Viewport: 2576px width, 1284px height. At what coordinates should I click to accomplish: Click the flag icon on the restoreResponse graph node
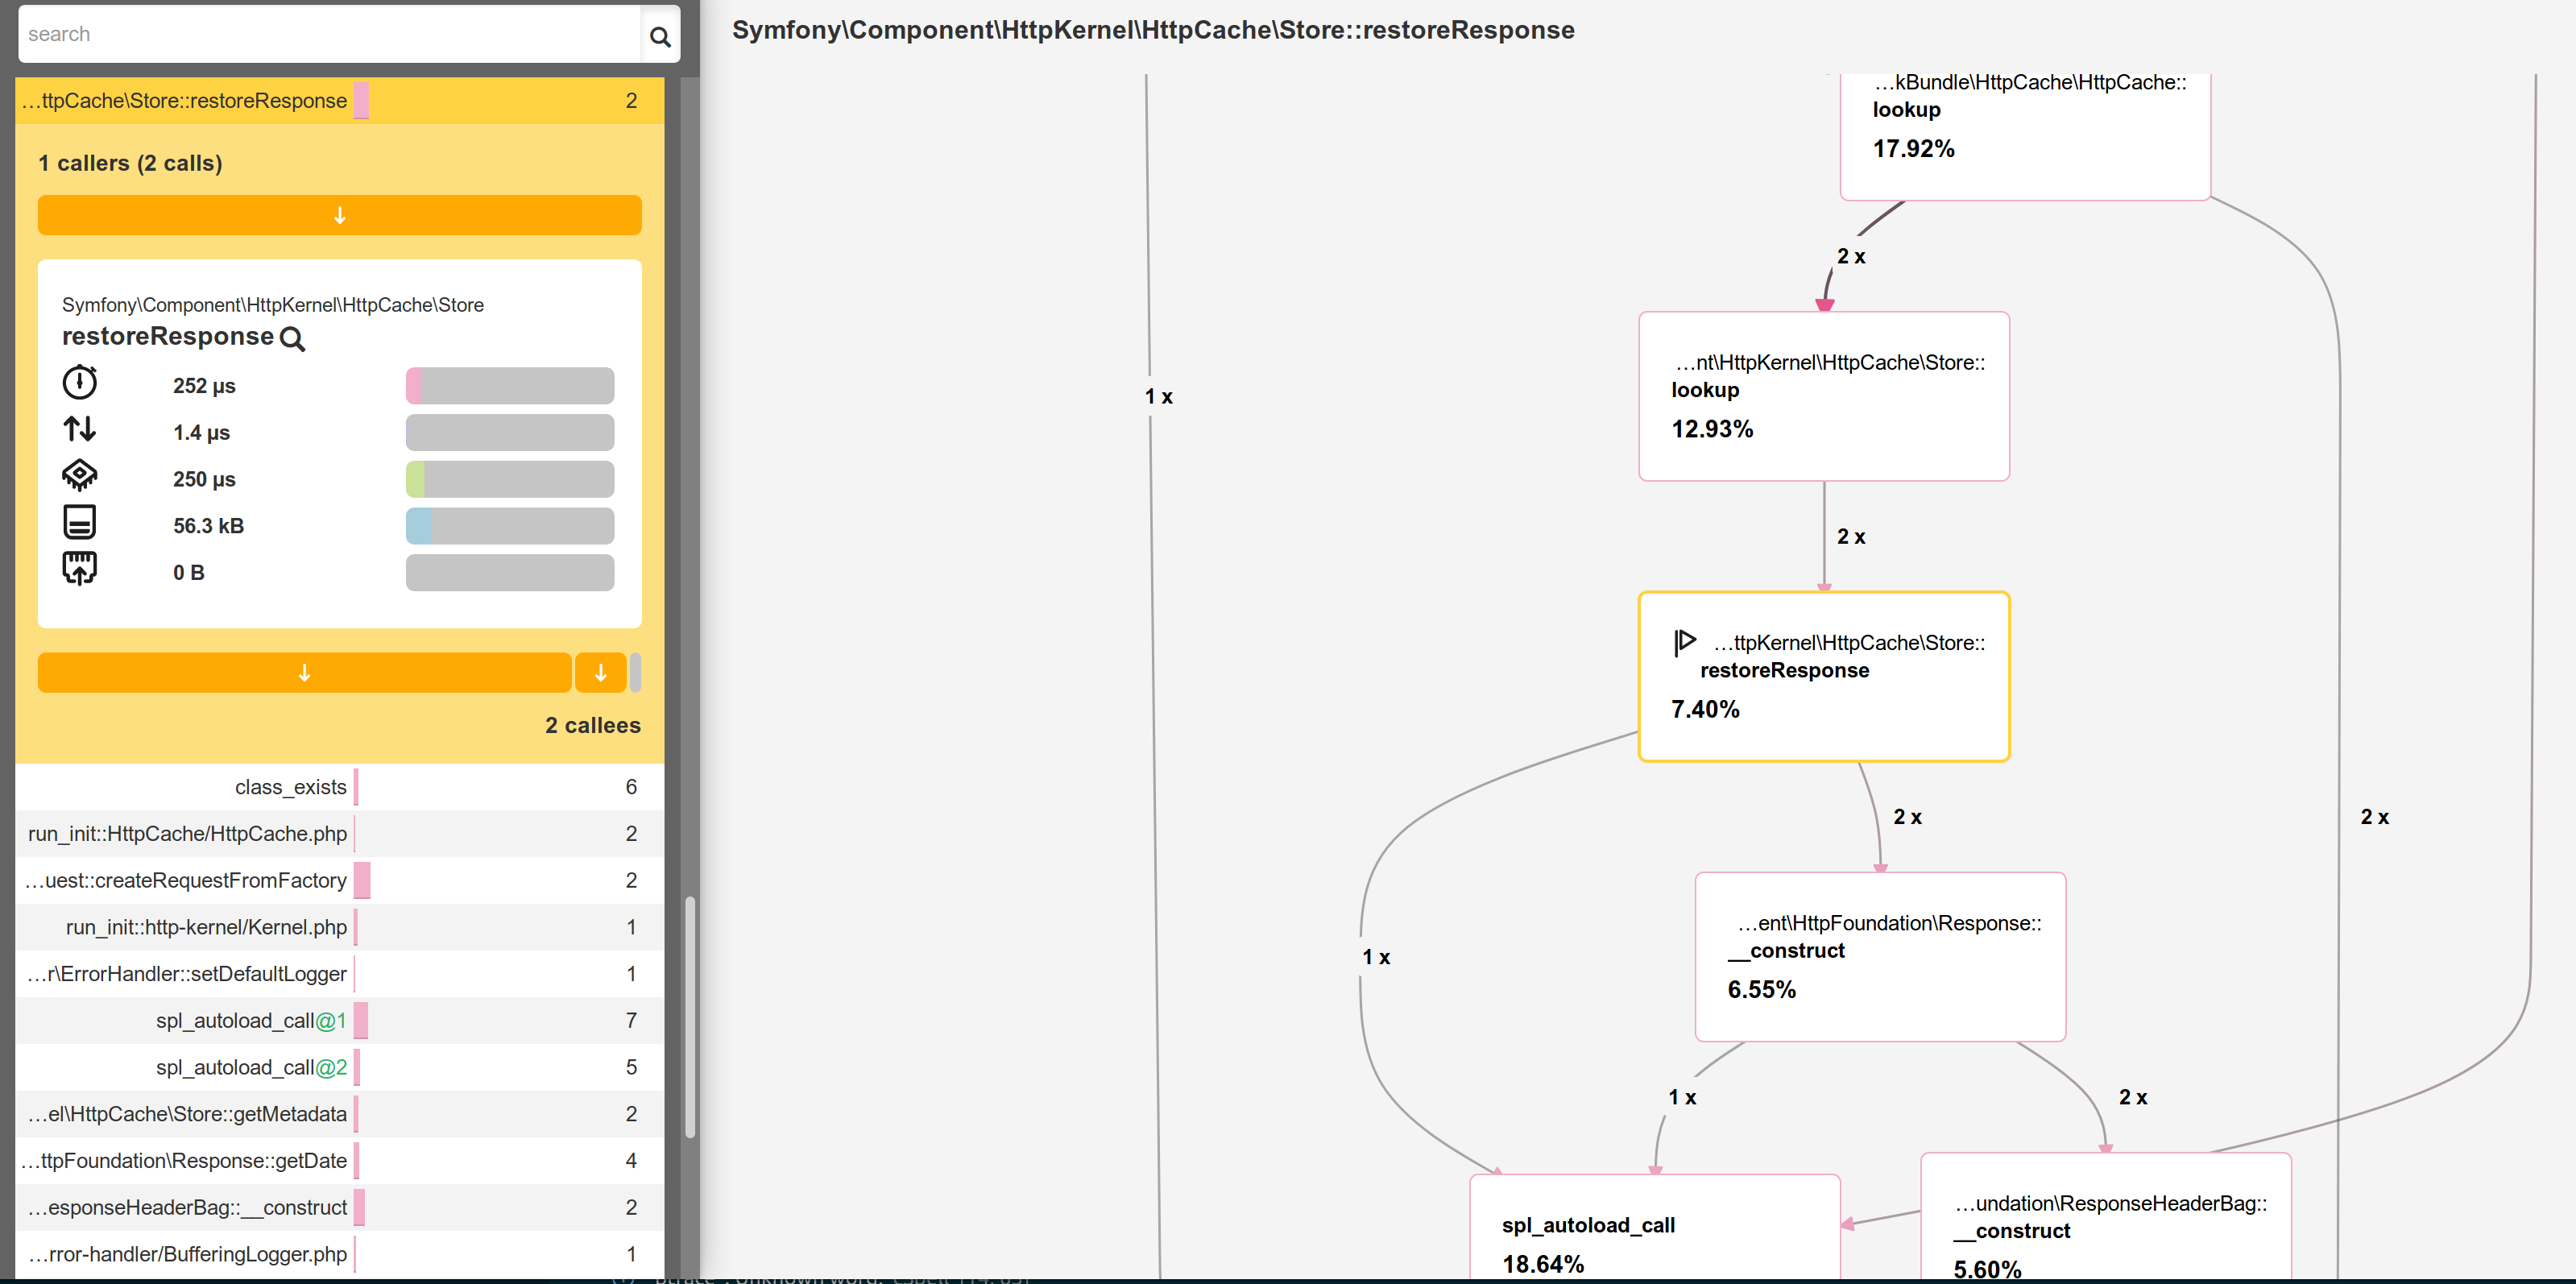point(1685,642)
